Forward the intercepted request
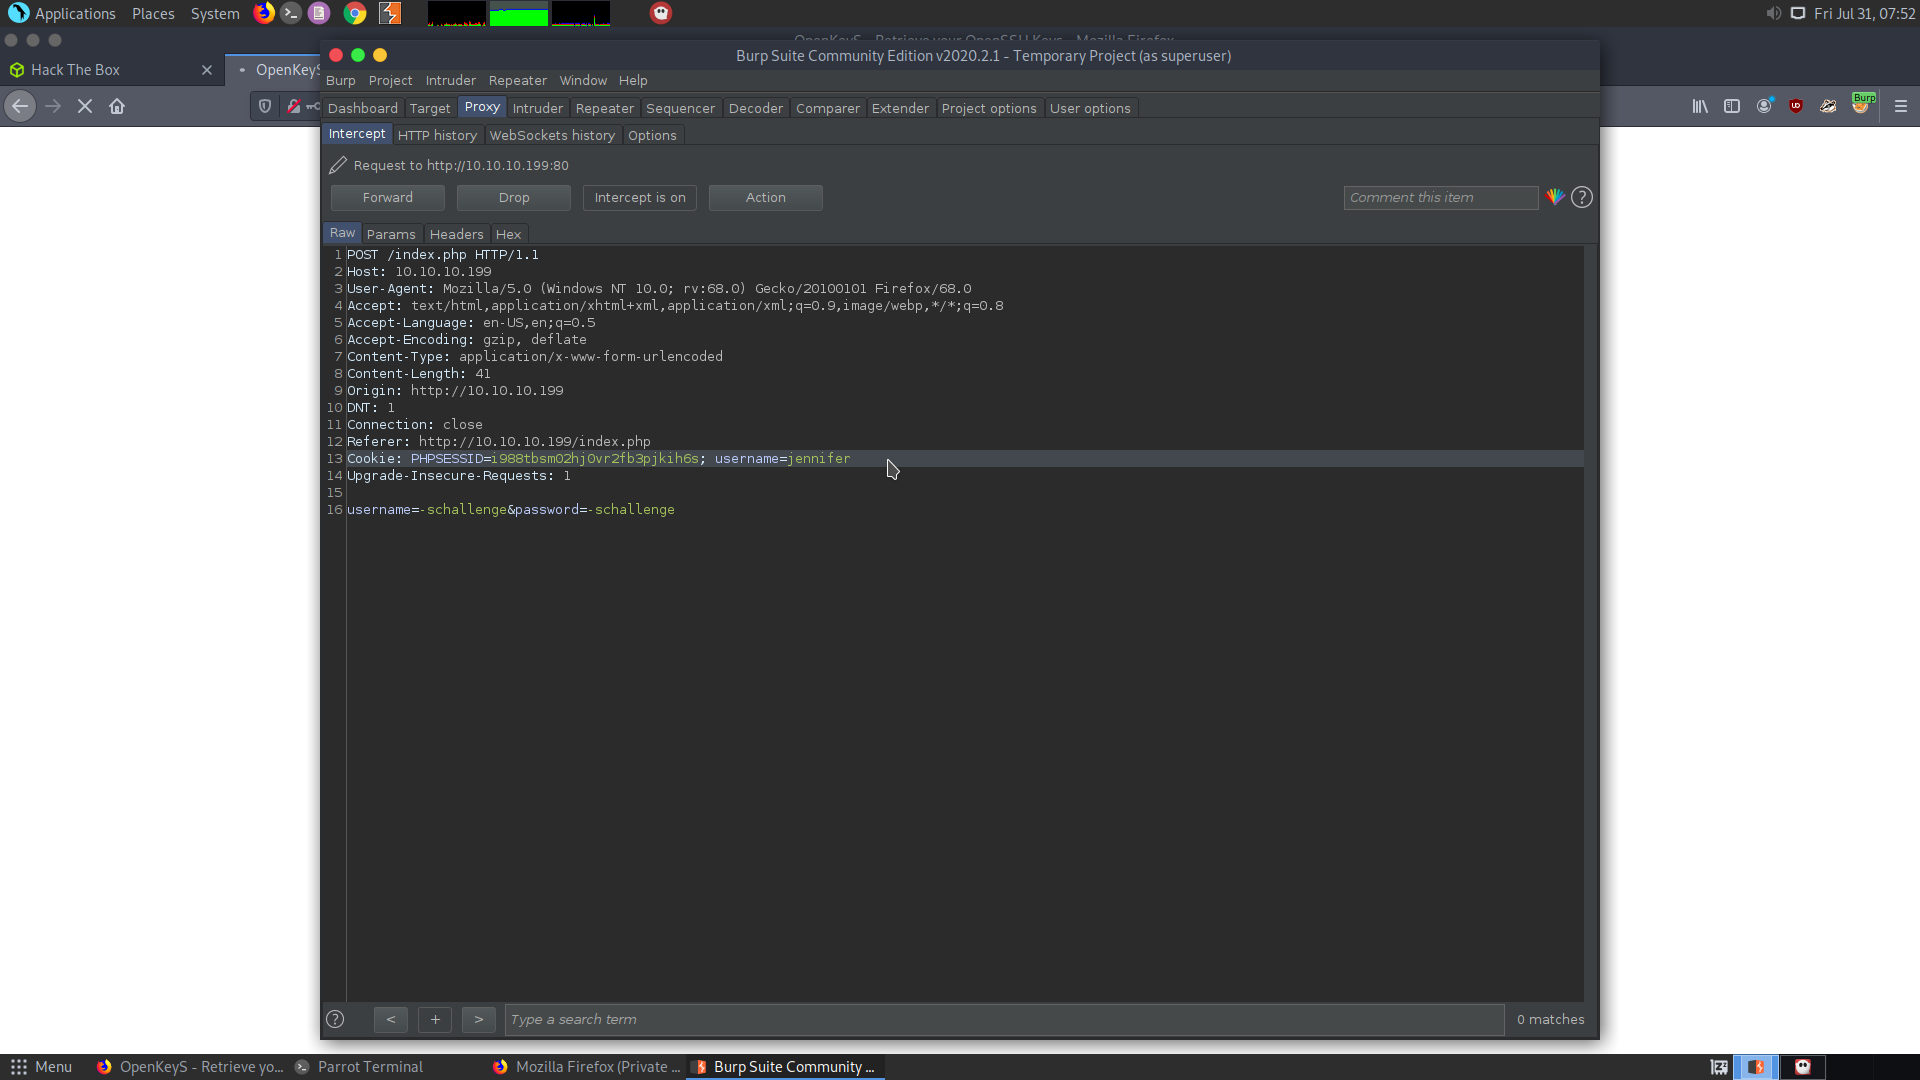Screen dimensions: 1920x1080 point(387,197)
